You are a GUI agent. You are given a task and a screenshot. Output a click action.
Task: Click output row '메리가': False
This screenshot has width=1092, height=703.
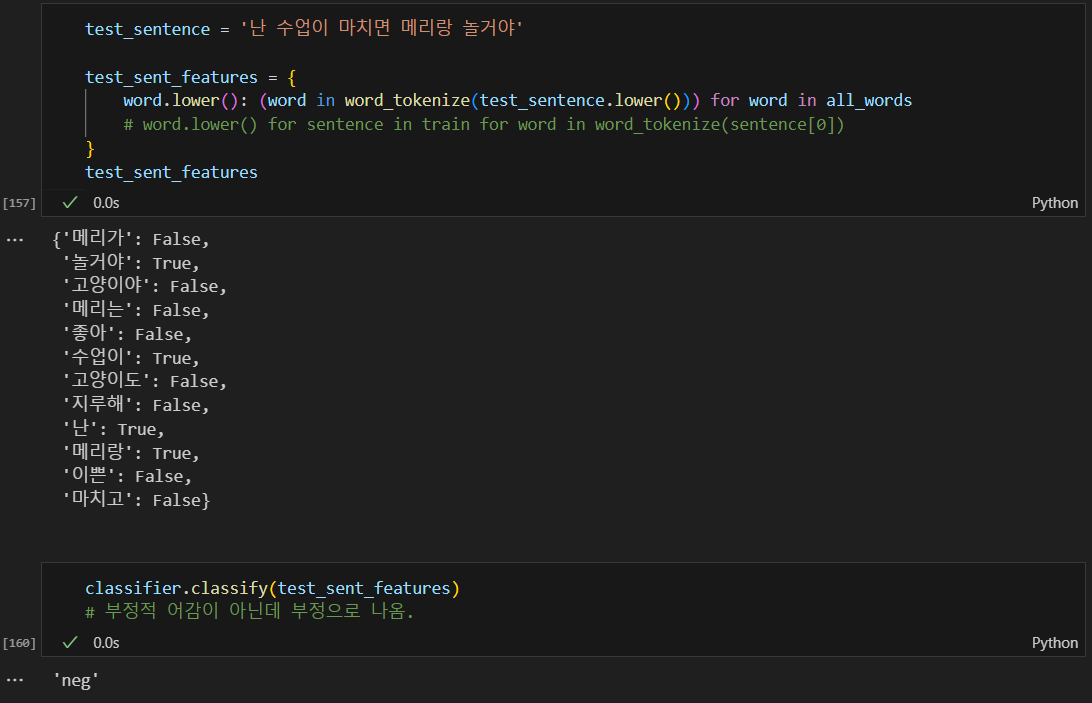point(131,239)
